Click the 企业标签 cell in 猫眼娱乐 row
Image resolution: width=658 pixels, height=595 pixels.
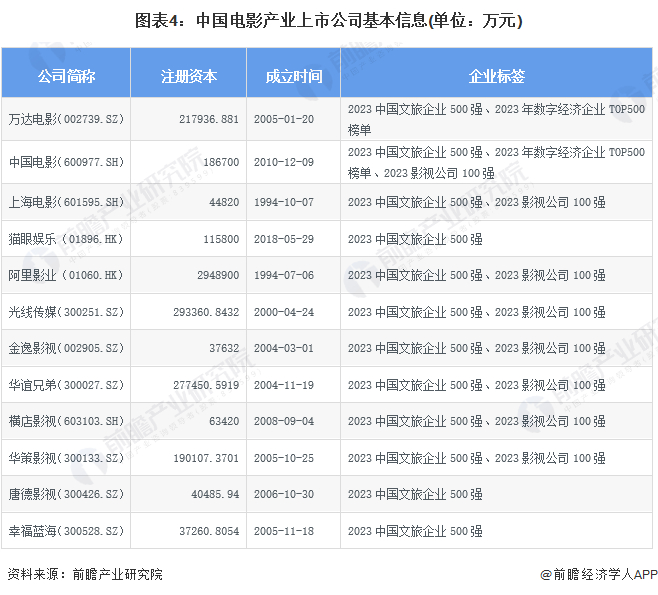click(x=496, y=239)
